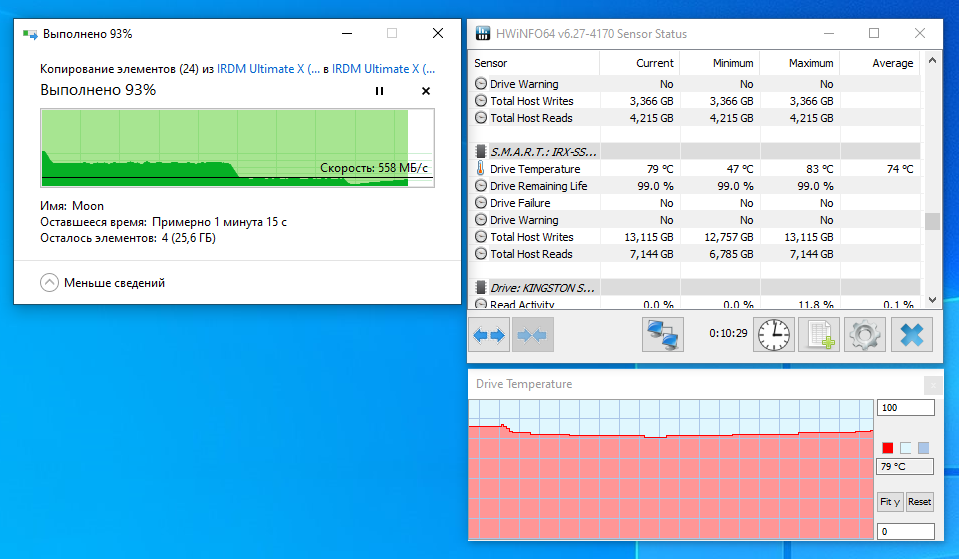The width and height of the screenshot is (959, 559).
Task: Click the Minimum column header
Action: [x=720, y=63]
